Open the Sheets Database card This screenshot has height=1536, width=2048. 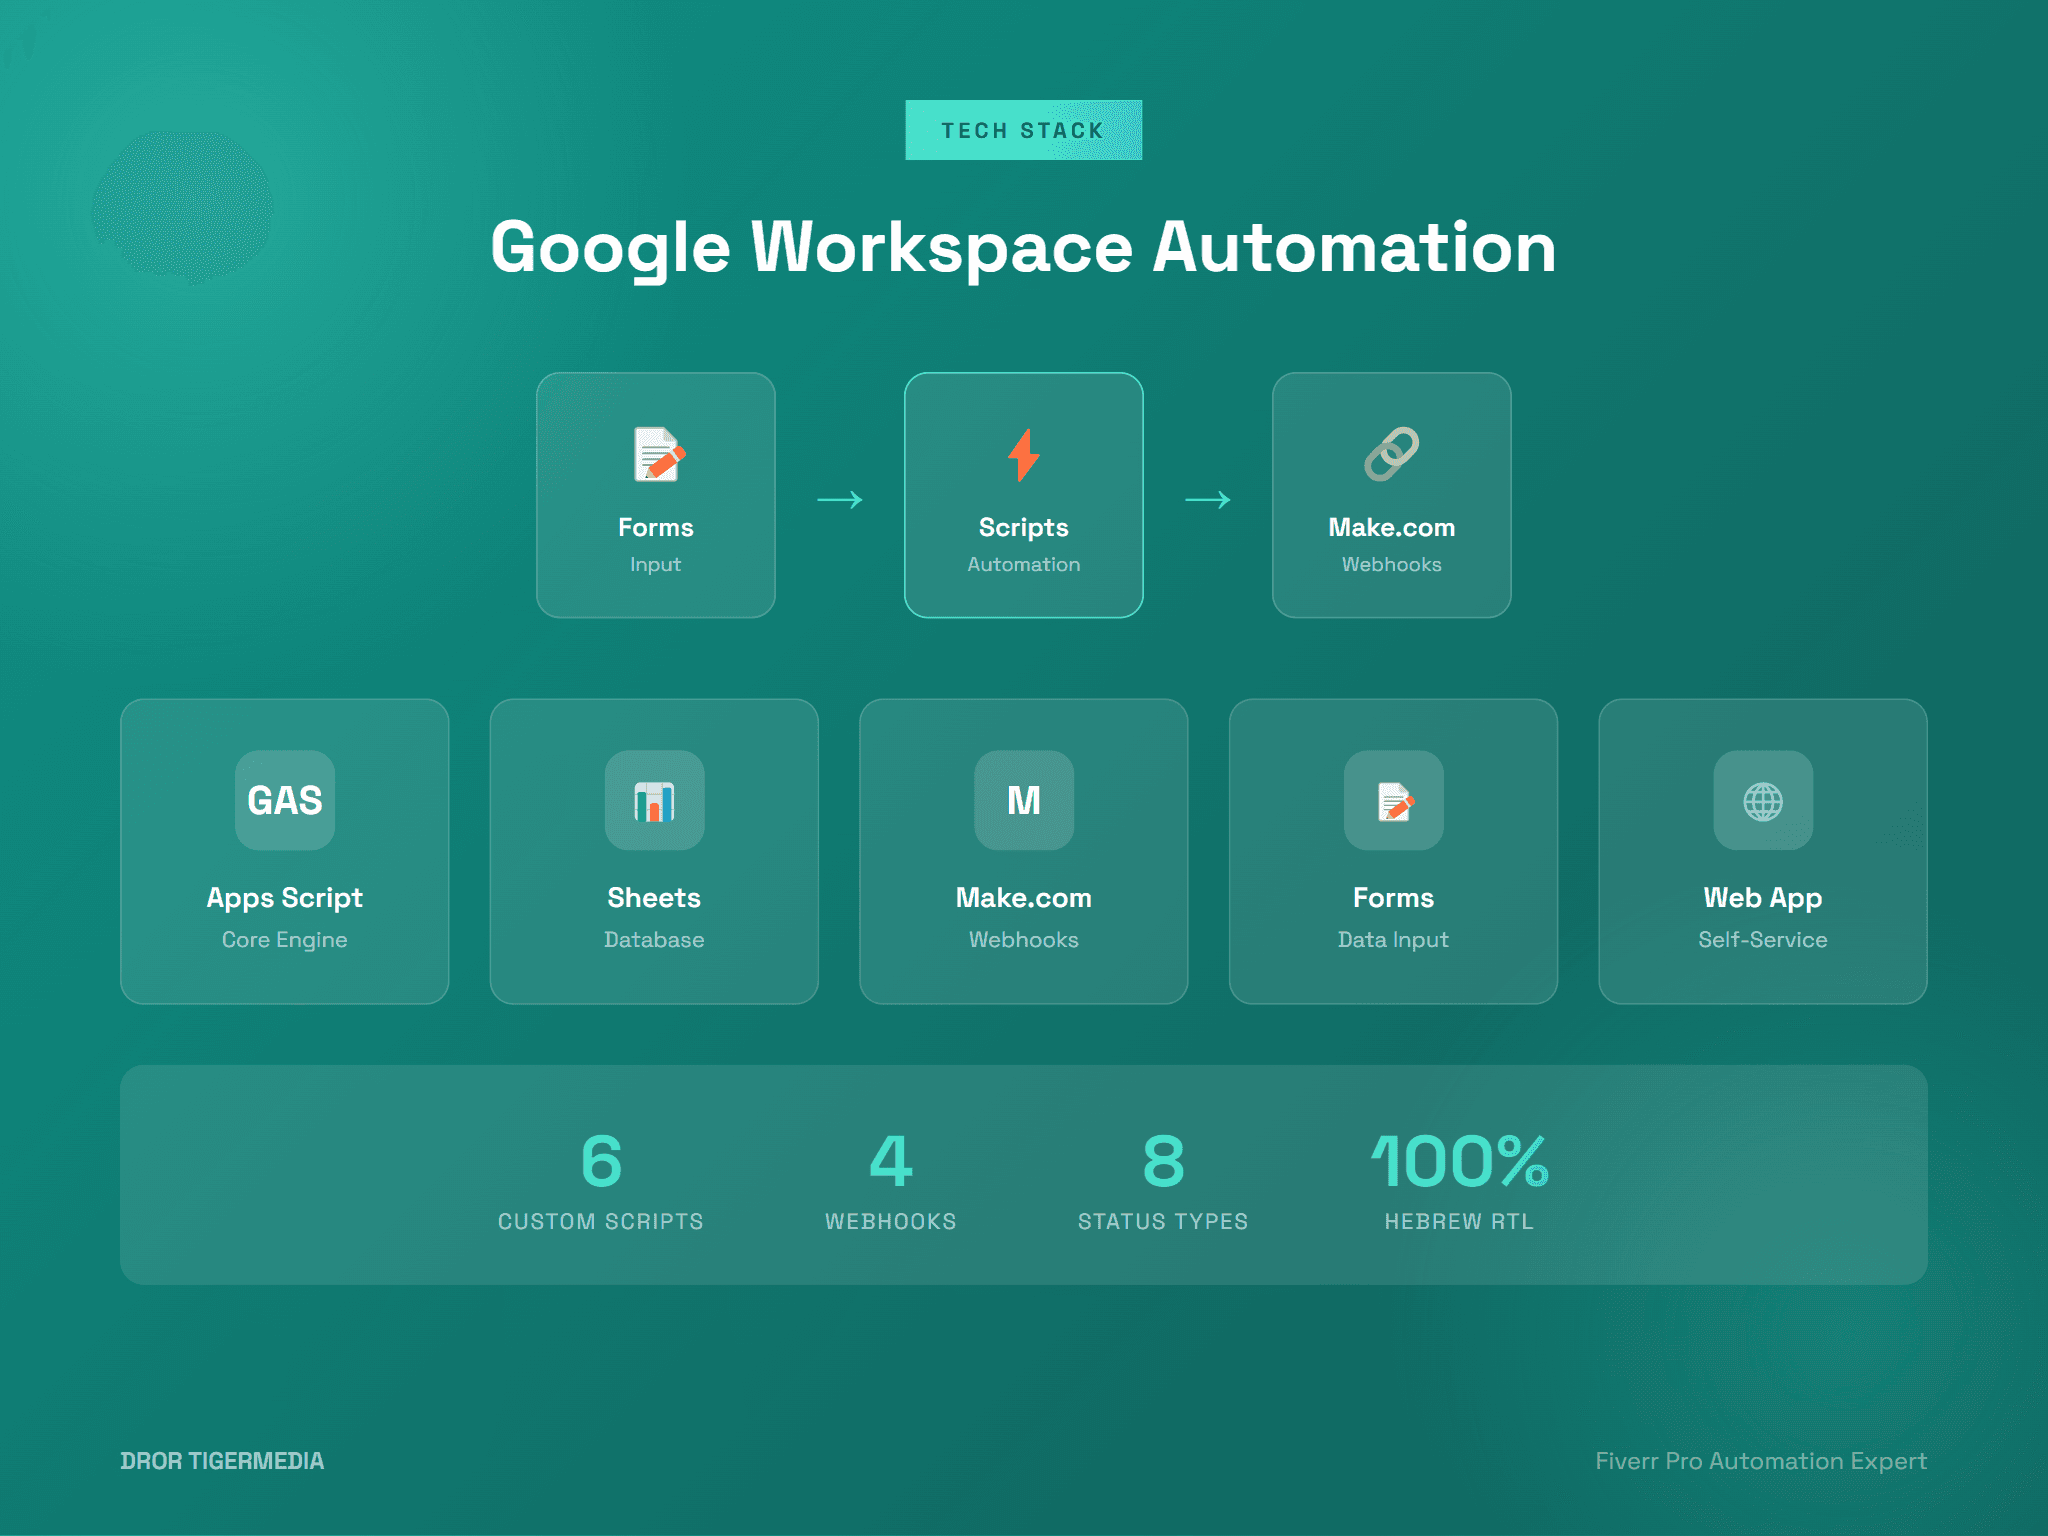(653, 850)
